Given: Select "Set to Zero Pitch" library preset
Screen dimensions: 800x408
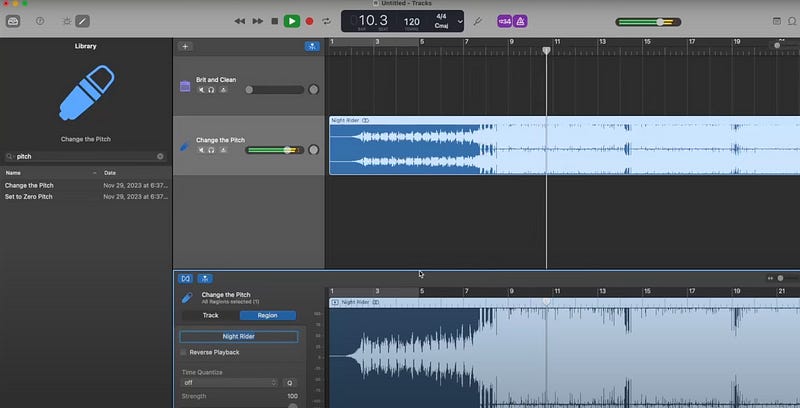Looking at the screenshot, I should (29, 196).
